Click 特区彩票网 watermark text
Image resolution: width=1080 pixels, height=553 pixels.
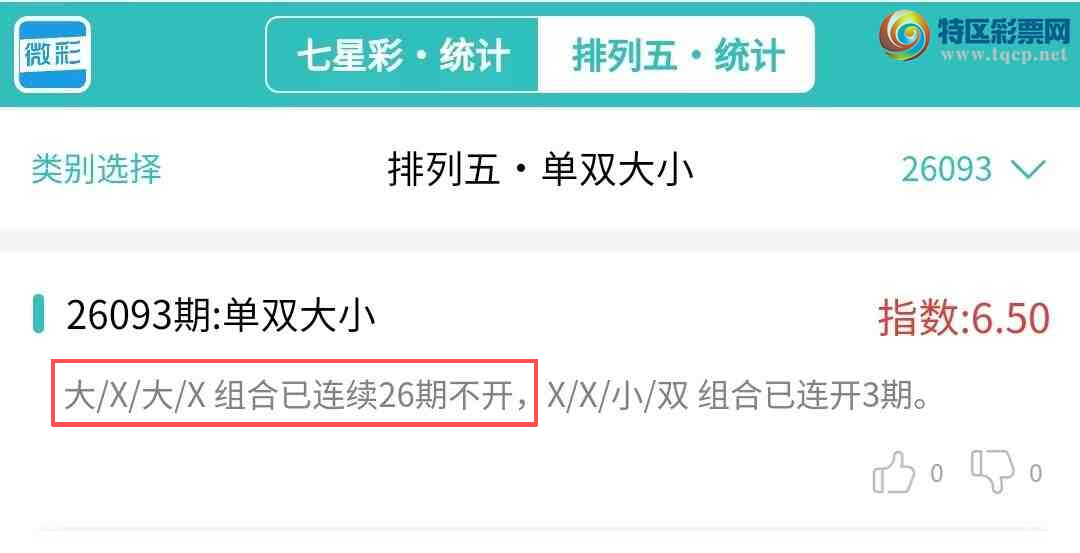1004,30
